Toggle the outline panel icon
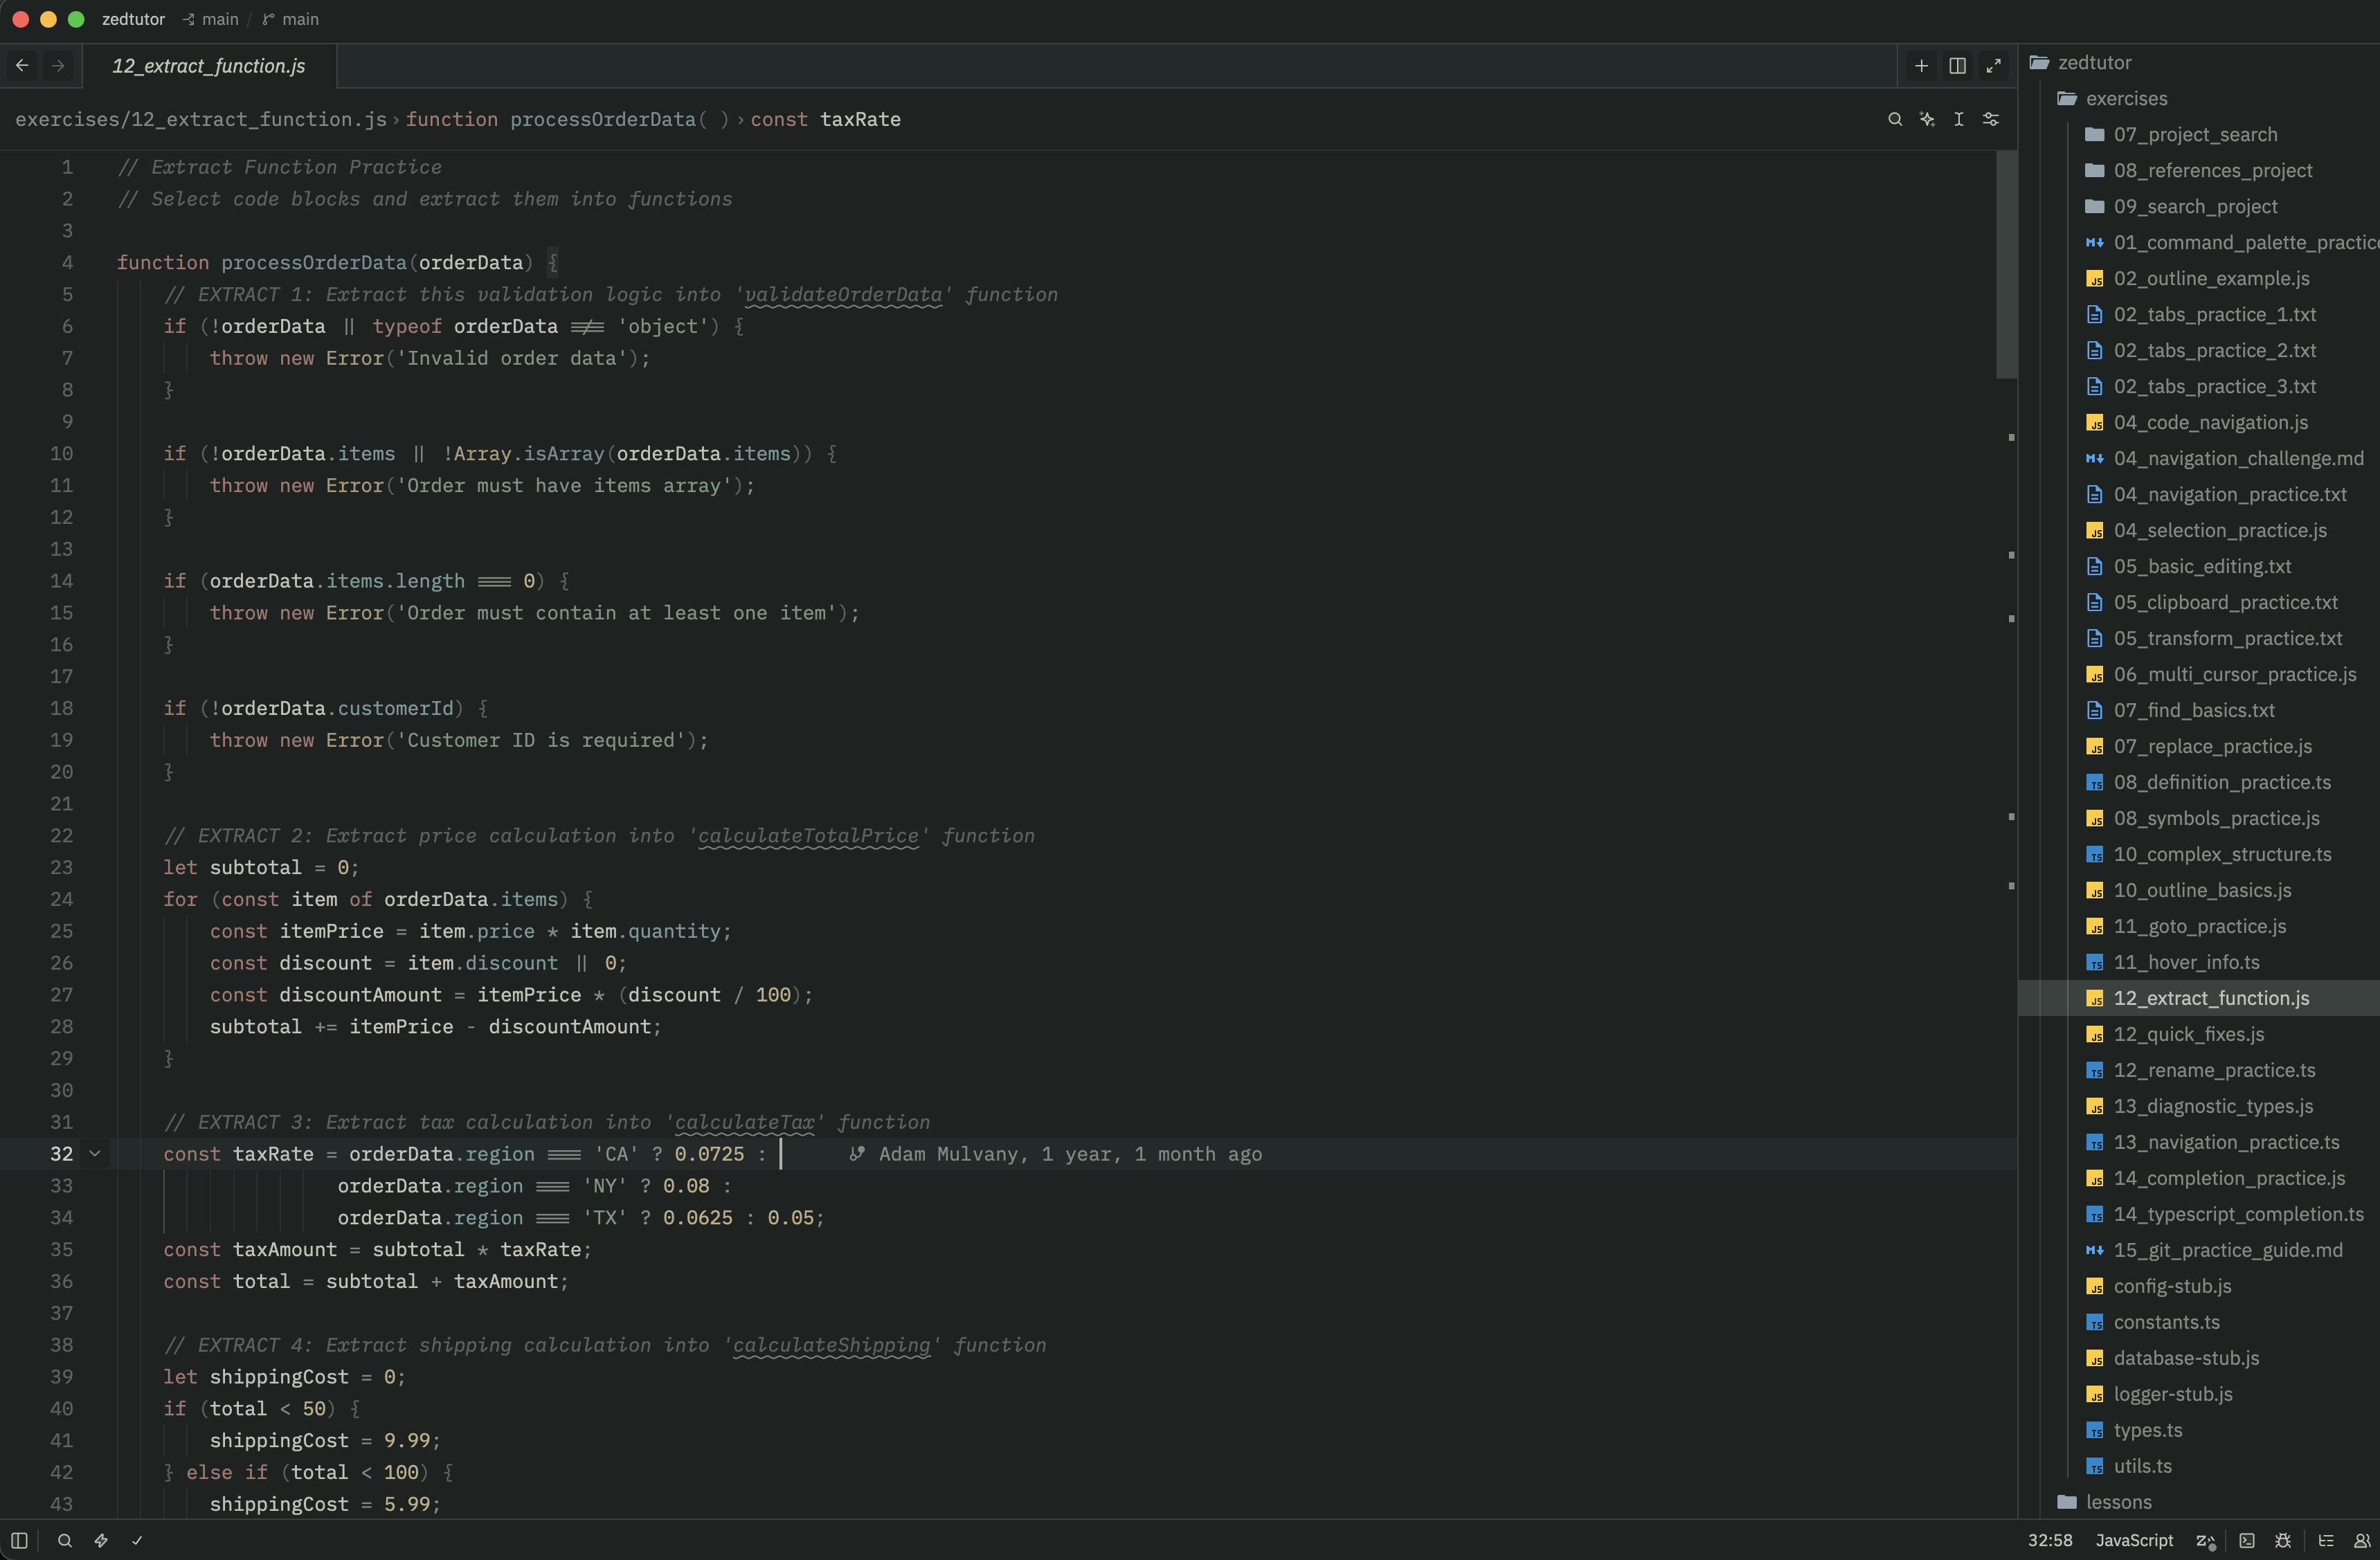Screen dimensions: 2380x1560 [2326, 1541]
